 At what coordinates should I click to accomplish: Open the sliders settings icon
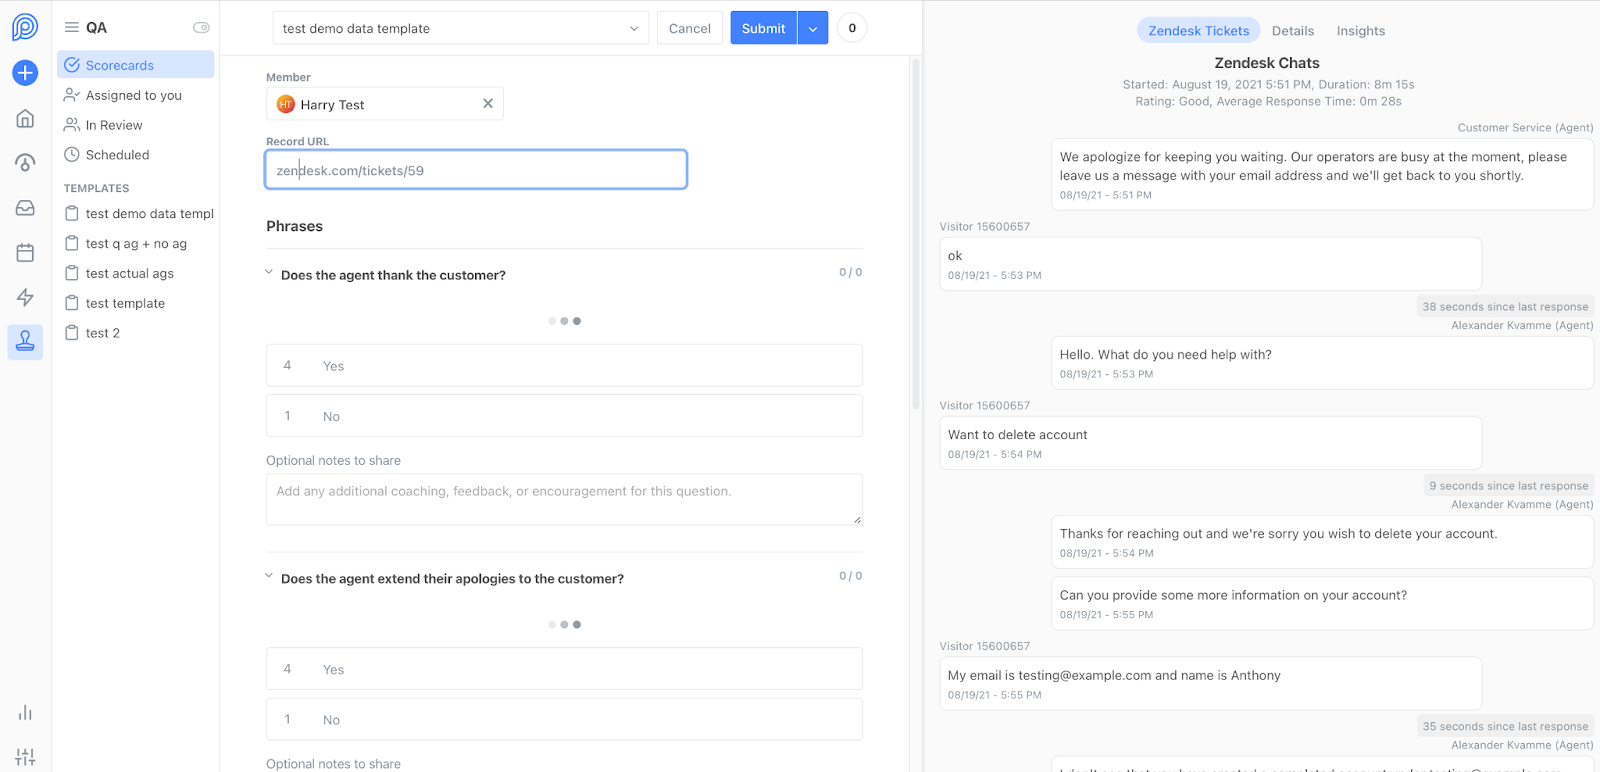[25, 757]
